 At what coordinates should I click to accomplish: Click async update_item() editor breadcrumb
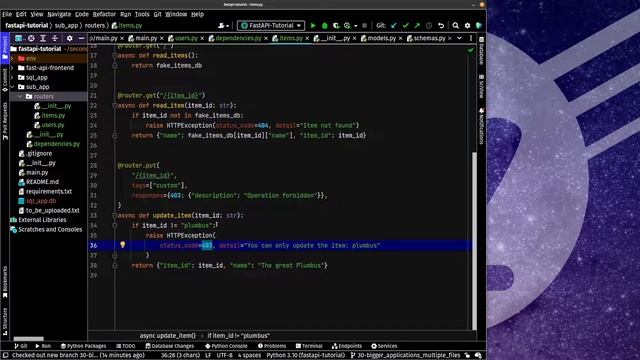(x=168, y=336)
